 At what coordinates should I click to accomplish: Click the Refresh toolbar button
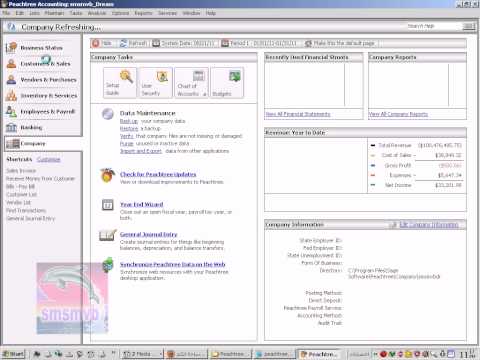coord(133,43)
